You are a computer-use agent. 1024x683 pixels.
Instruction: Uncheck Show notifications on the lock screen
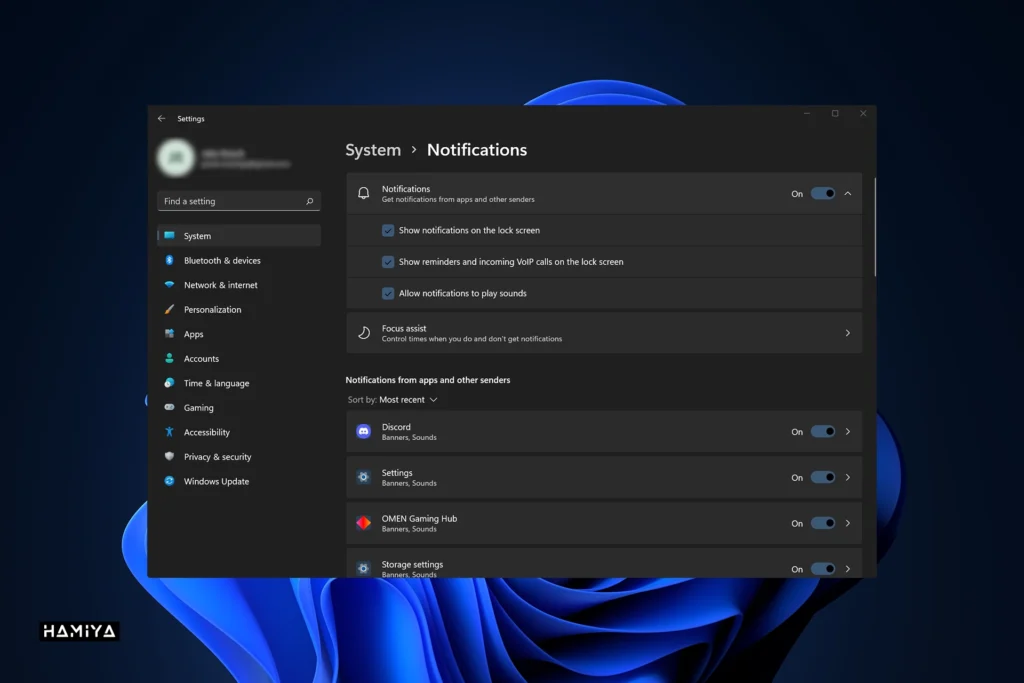pos(388,230)
